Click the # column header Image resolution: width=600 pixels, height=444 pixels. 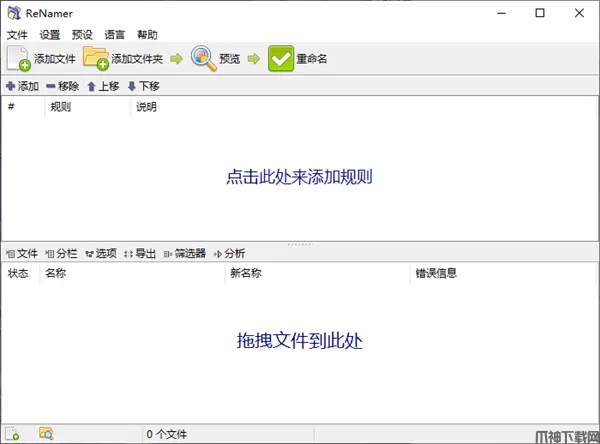[23, 107]
